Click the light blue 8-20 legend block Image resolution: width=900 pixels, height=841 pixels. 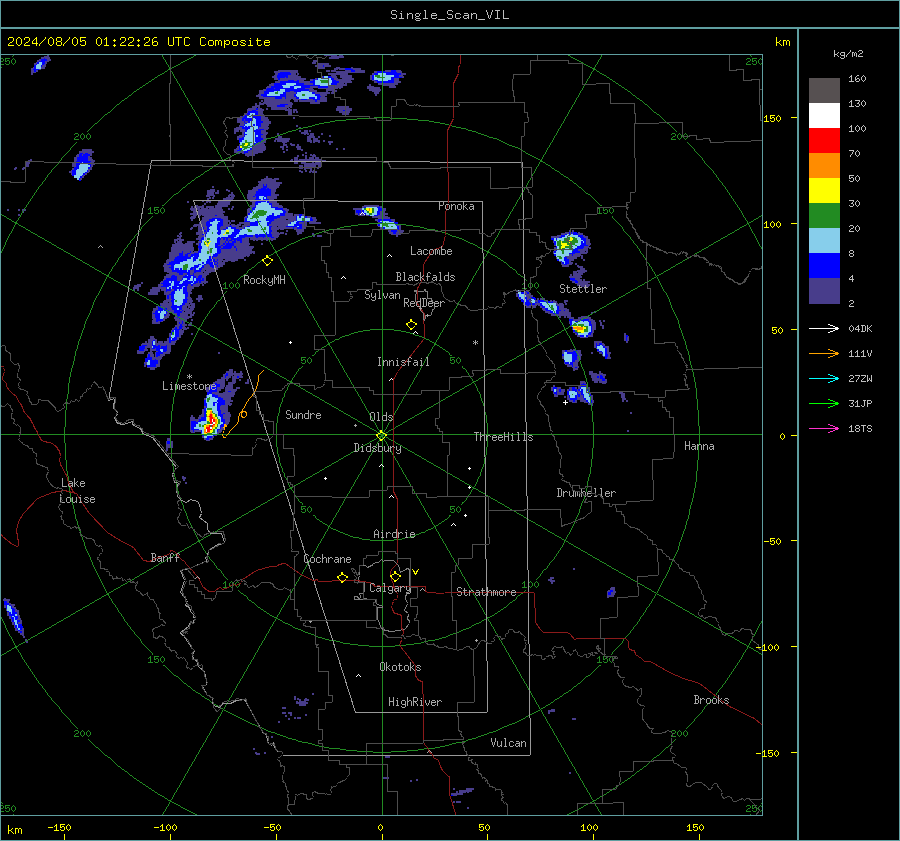pos(824,241)
